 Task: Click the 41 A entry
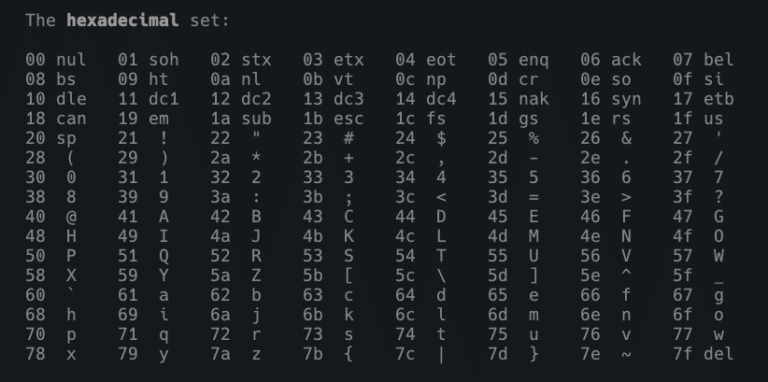(x=144, y=216)
